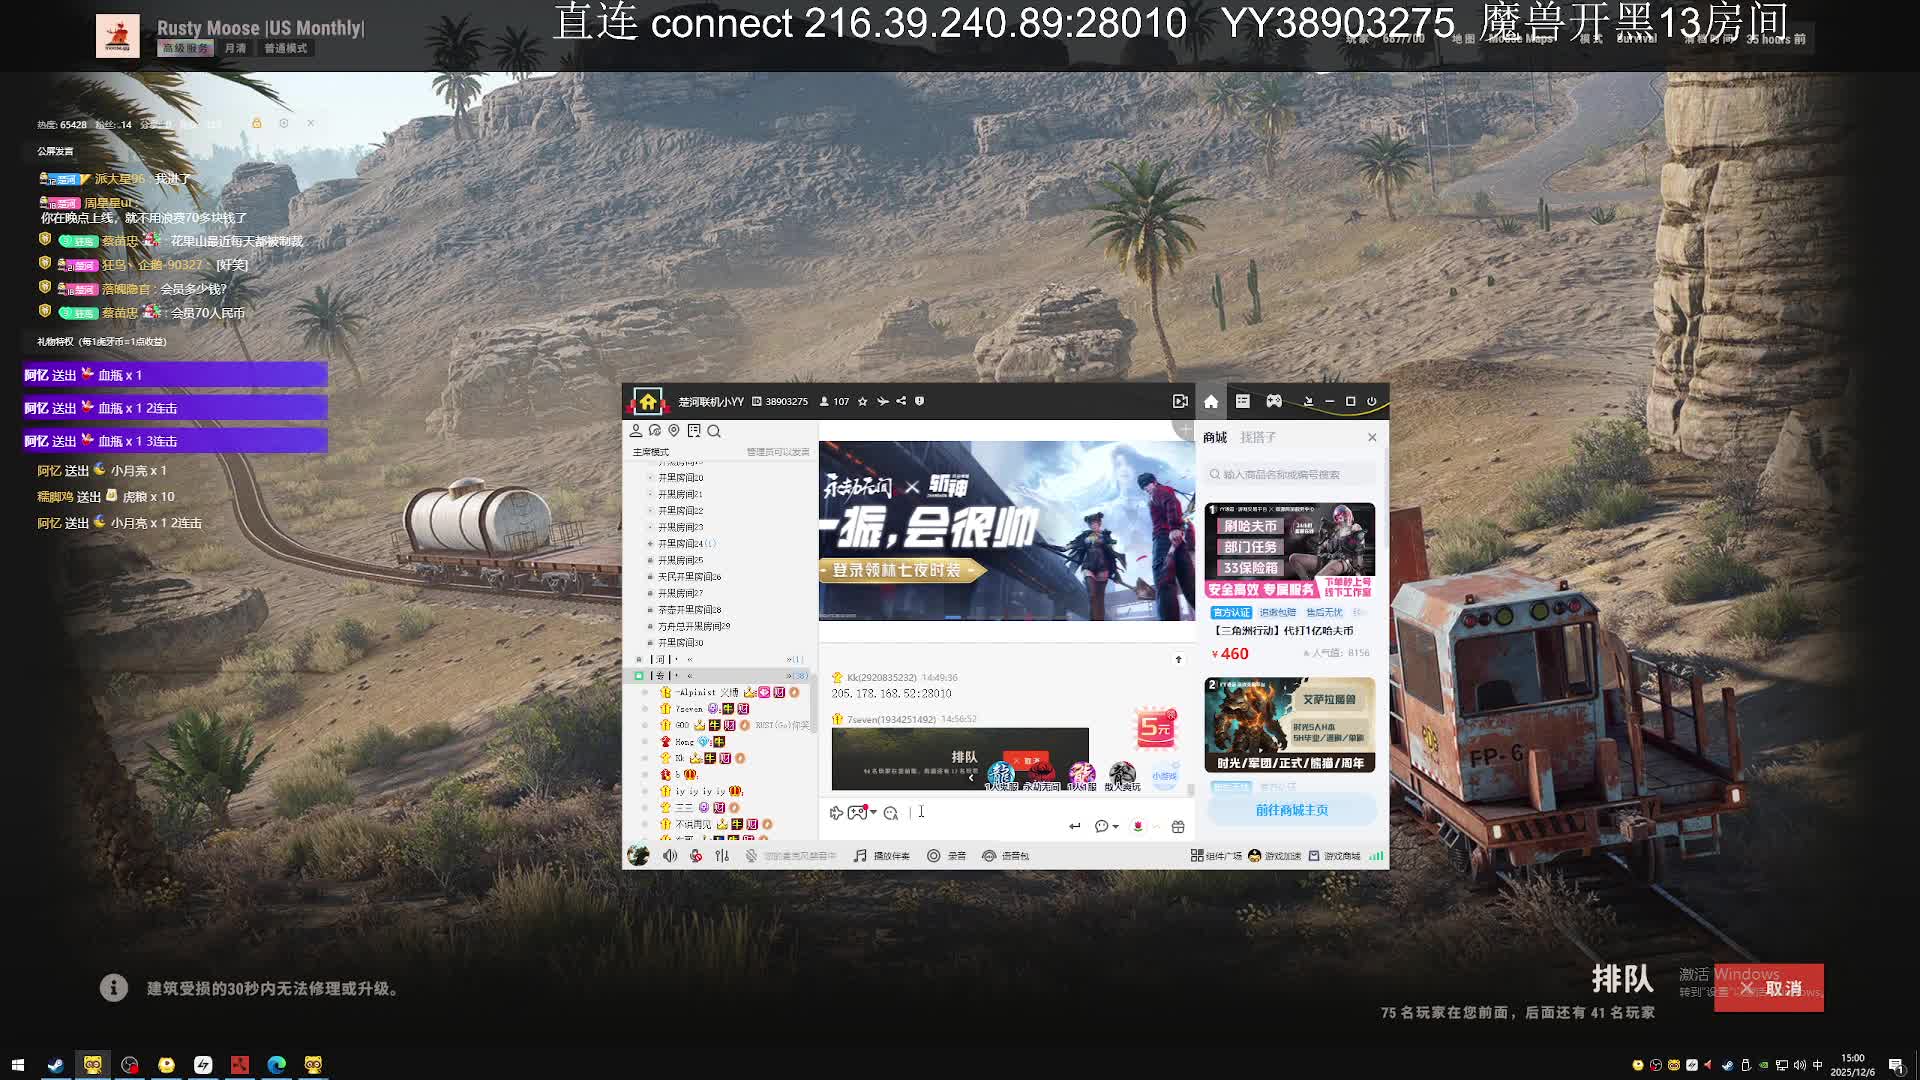
Task: Expand the gamepad dropdown in chat toolbar
Action: click(873, 812)
